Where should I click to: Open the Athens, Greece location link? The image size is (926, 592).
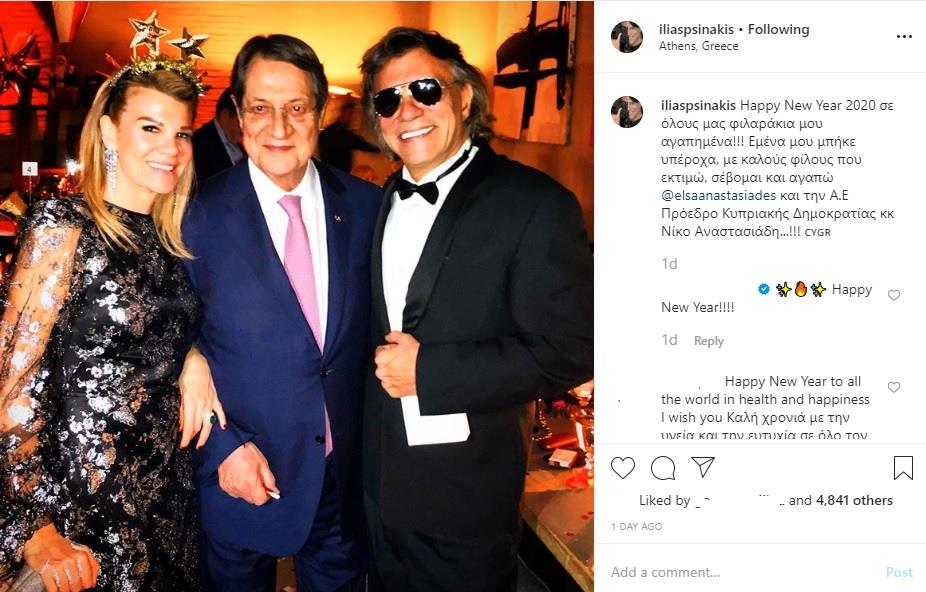point(699,46)
